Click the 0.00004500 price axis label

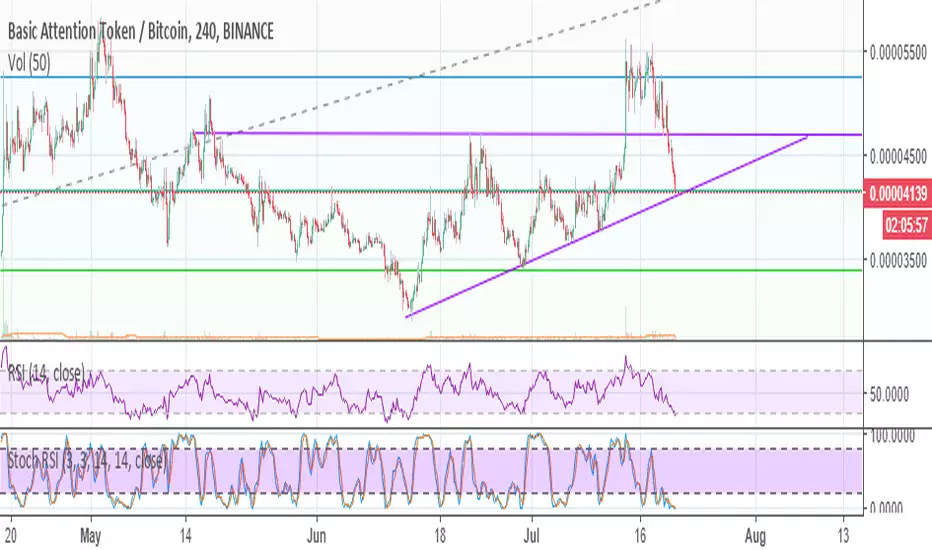point(898,156)
